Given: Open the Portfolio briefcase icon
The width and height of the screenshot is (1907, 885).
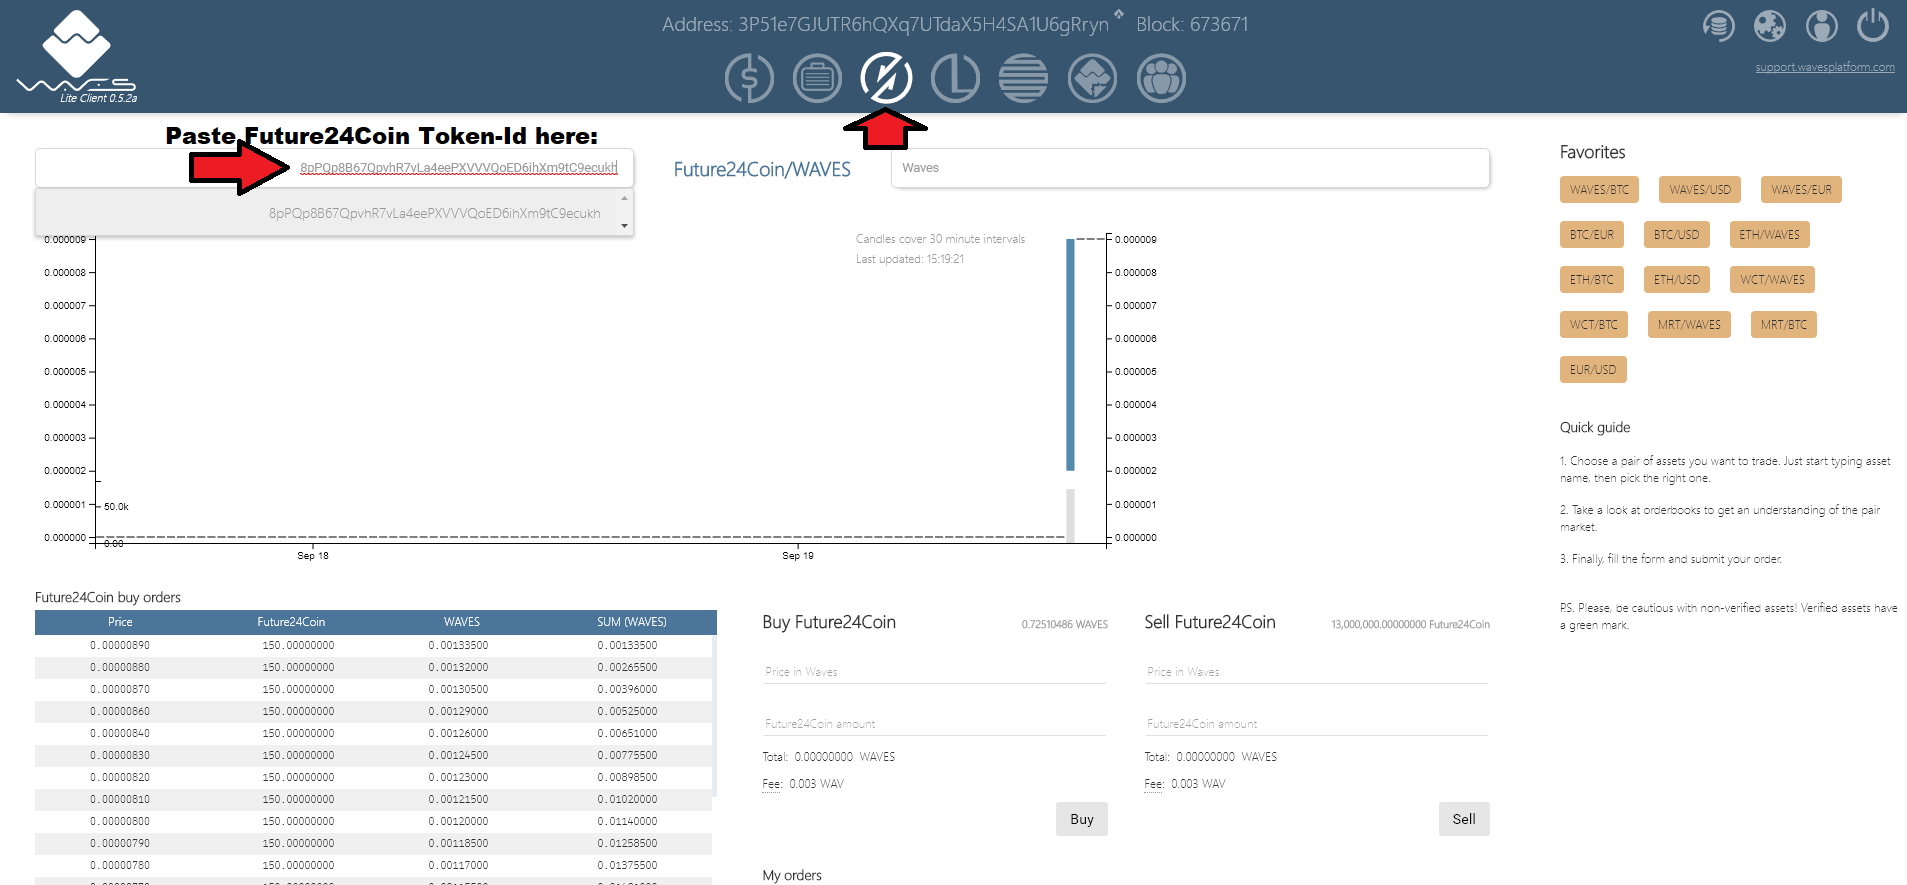Looking at the screenshot, I should coord(817,78).
